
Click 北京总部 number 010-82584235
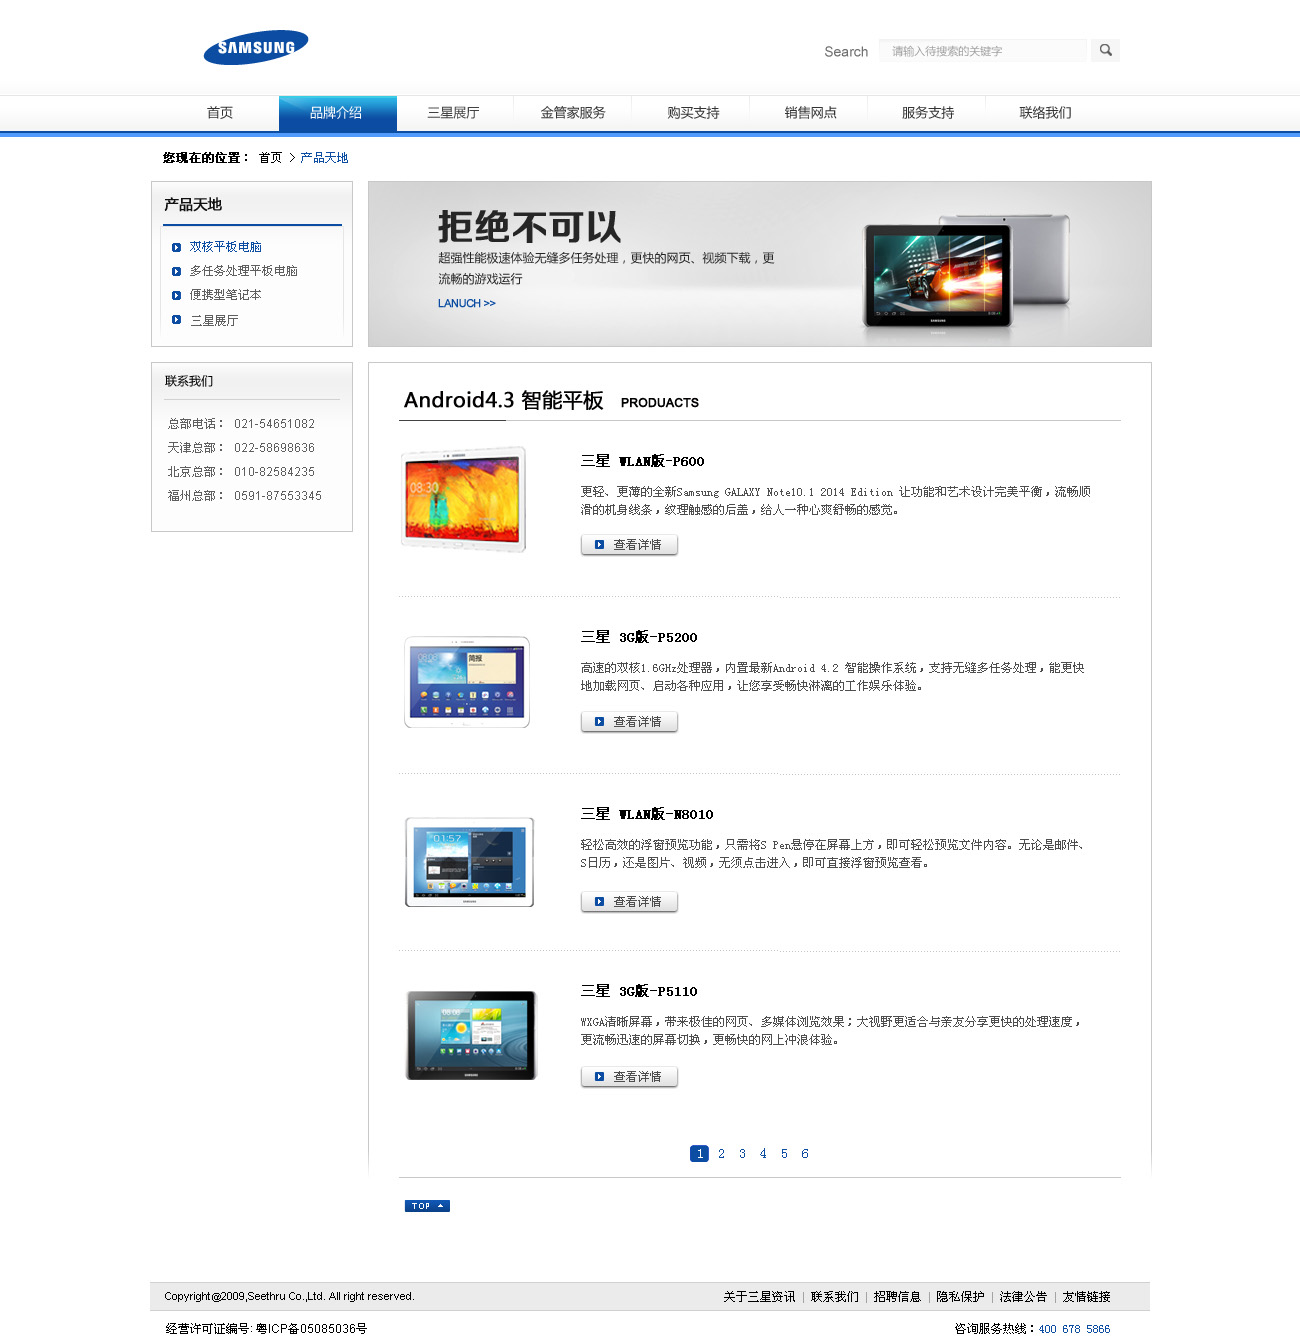click(x=274, y=472)
